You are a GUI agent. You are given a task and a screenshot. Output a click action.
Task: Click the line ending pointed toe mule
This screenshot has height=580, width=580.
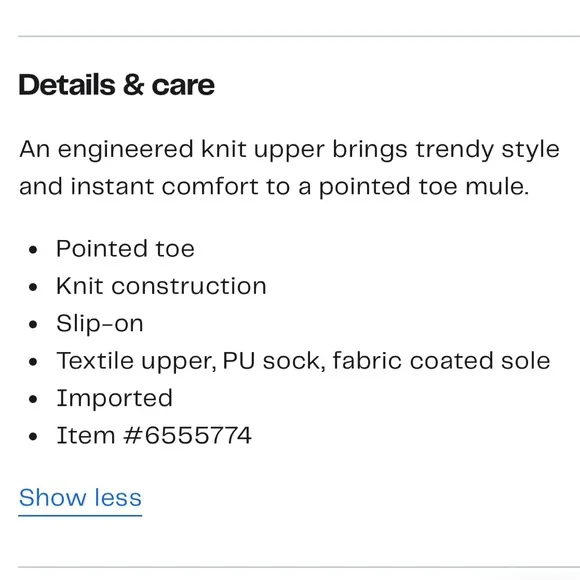274,187
